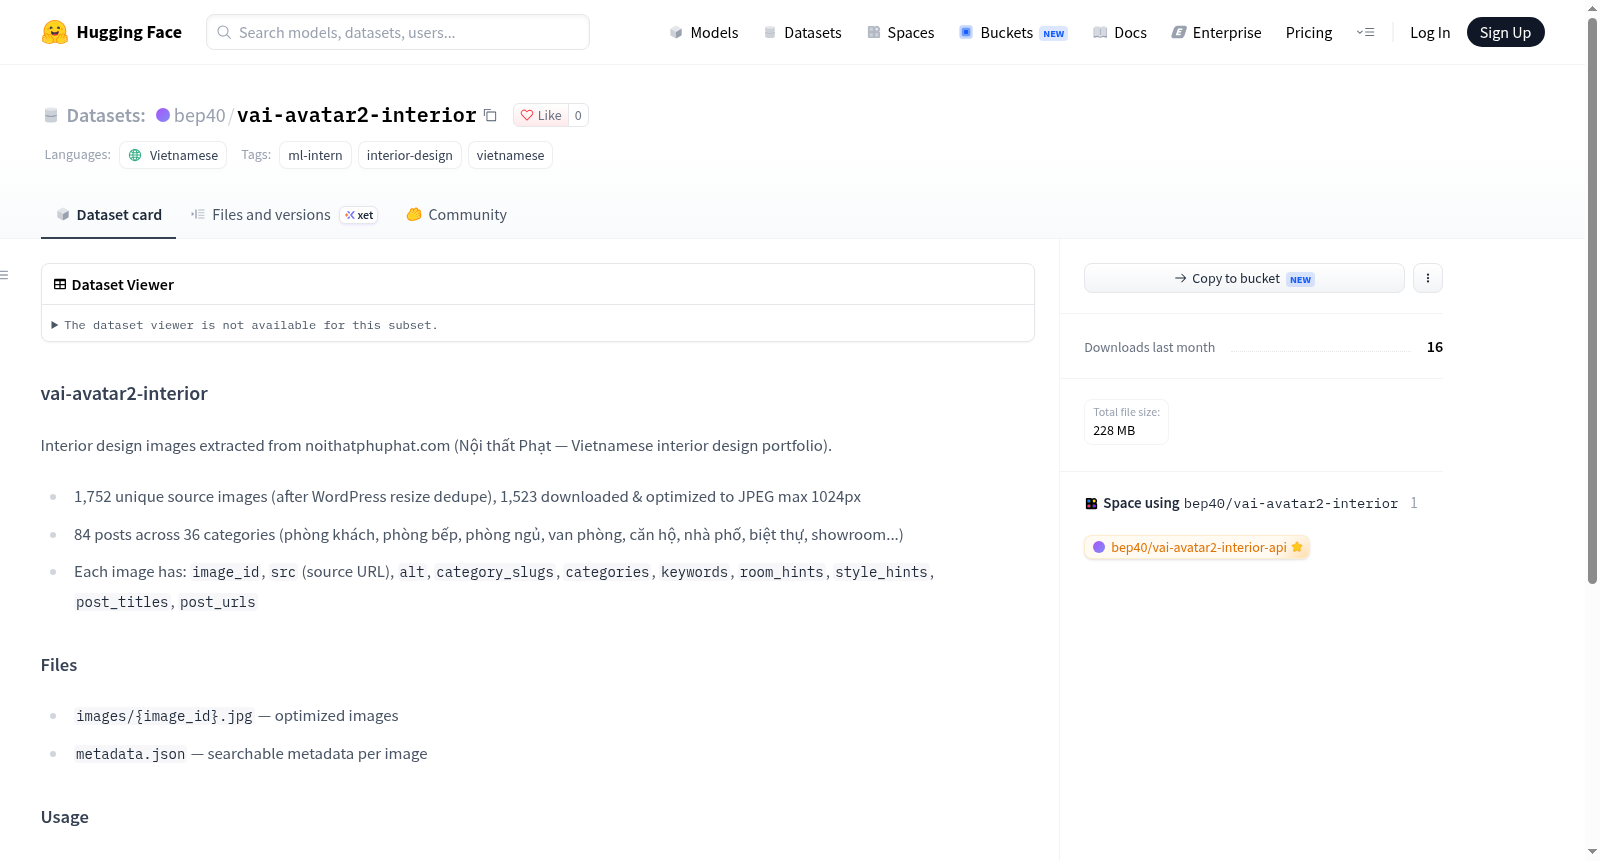Open Buckets in the top navigation

1013,32
